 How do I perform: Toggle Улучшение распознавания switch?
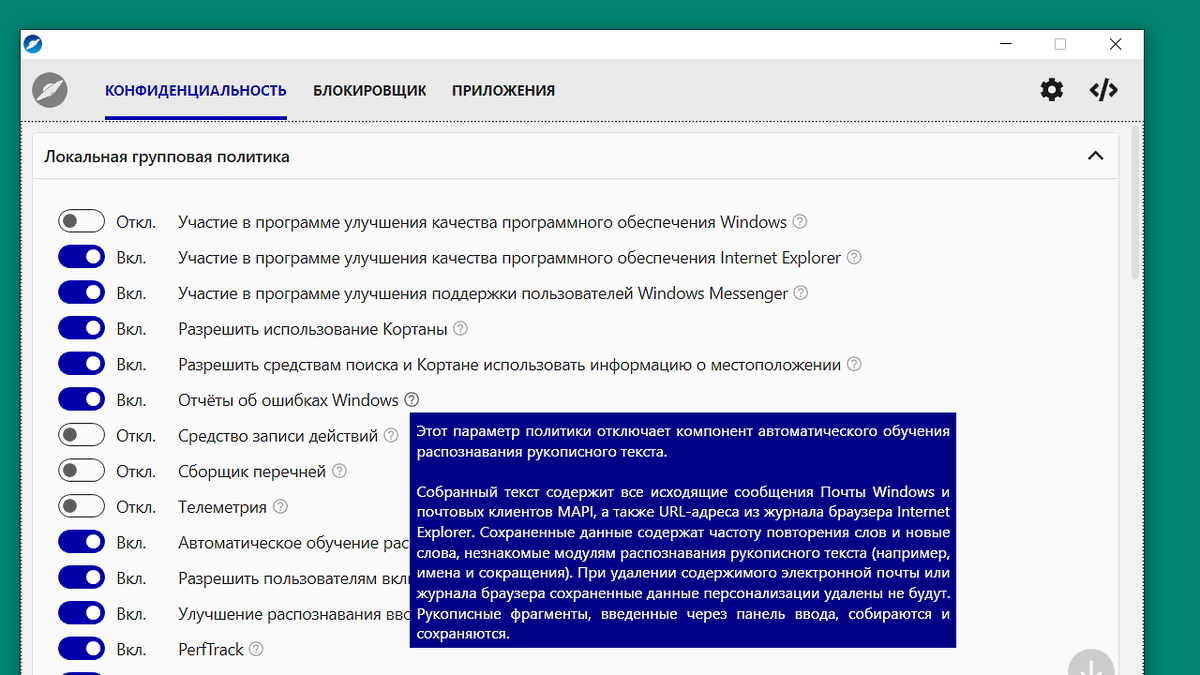pyautogui.click(x=82, y=614)
